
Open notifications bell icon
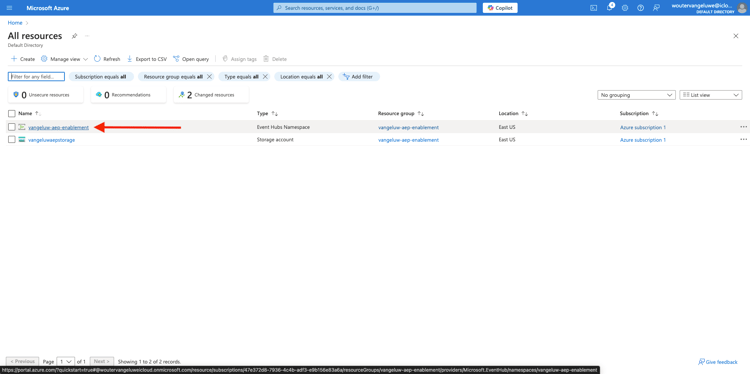pyautogui.click(x=609, y=8)
